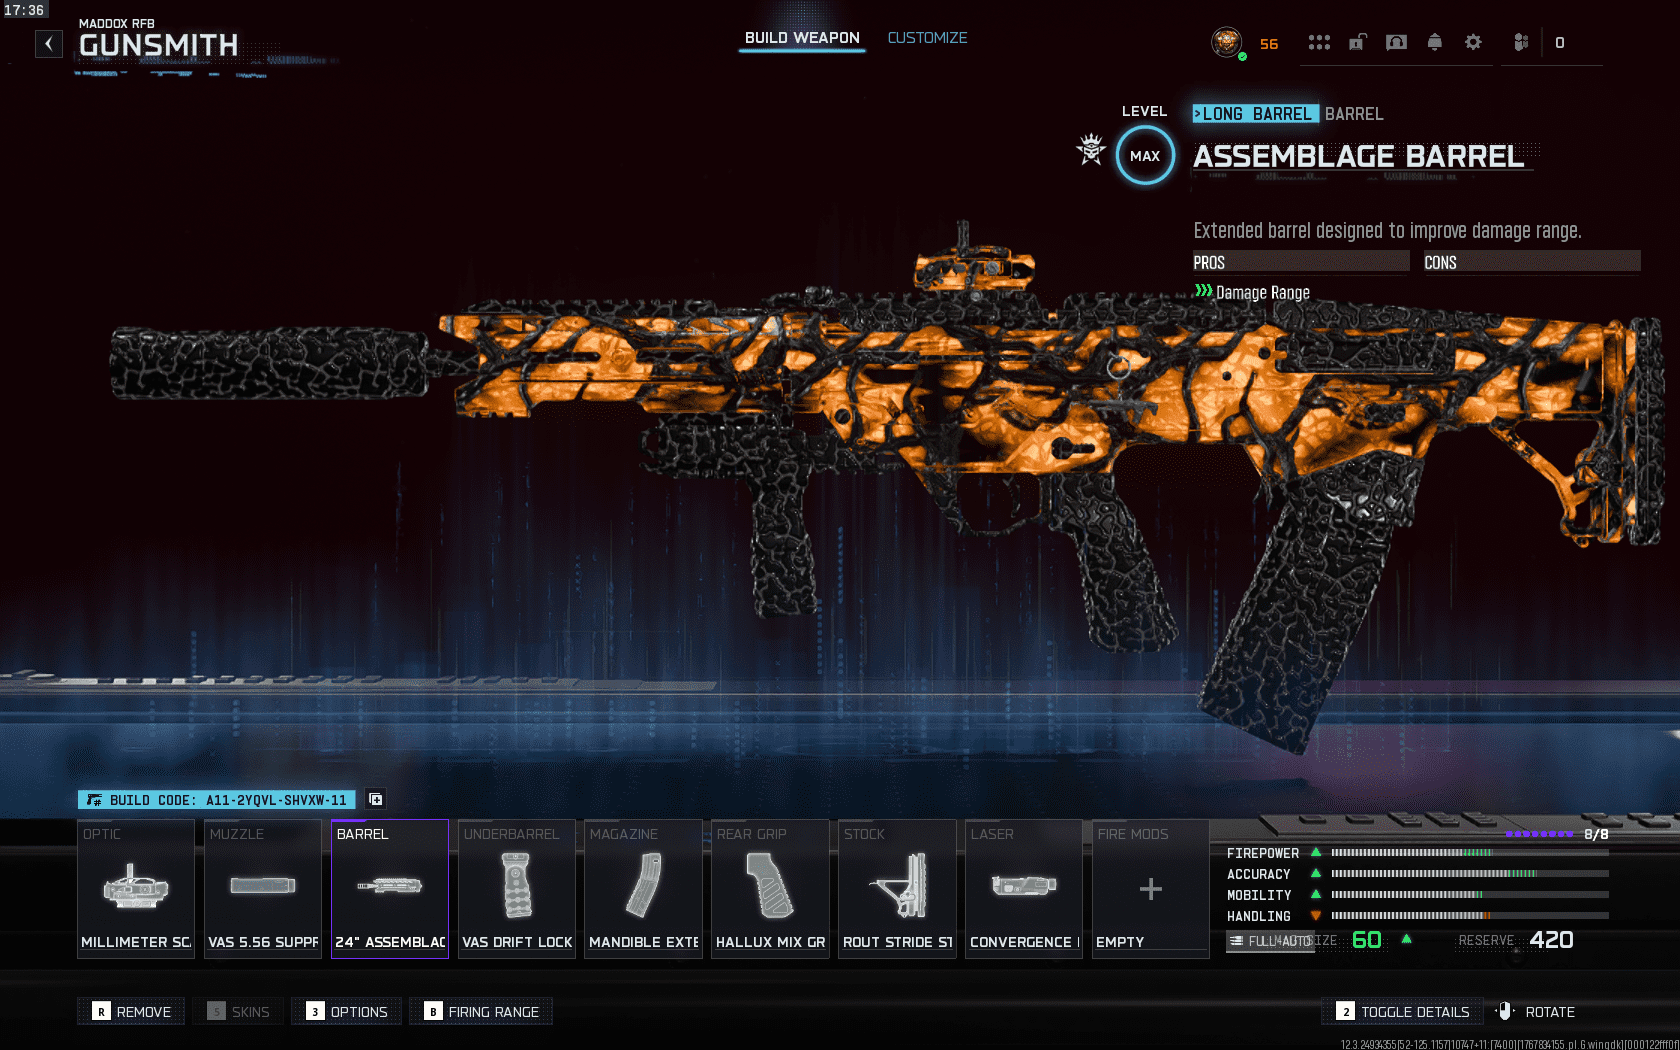Viewport: 1680px width, 1050px height.
Task: Copy the build code with the copy icon
Action: pyautogui.click(x=376, y=799)
